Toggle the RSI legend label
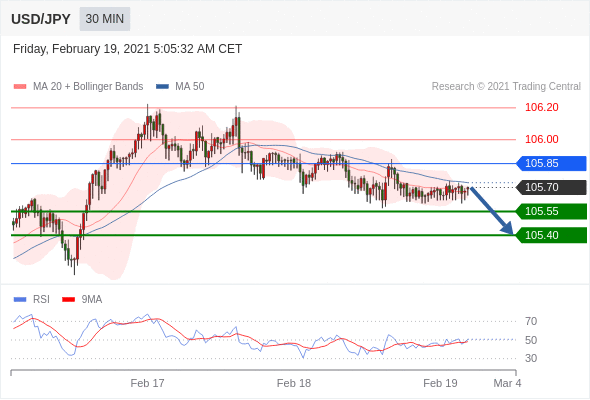The height and width of the screenshot is (400, 590). click(x=41, y=300)
